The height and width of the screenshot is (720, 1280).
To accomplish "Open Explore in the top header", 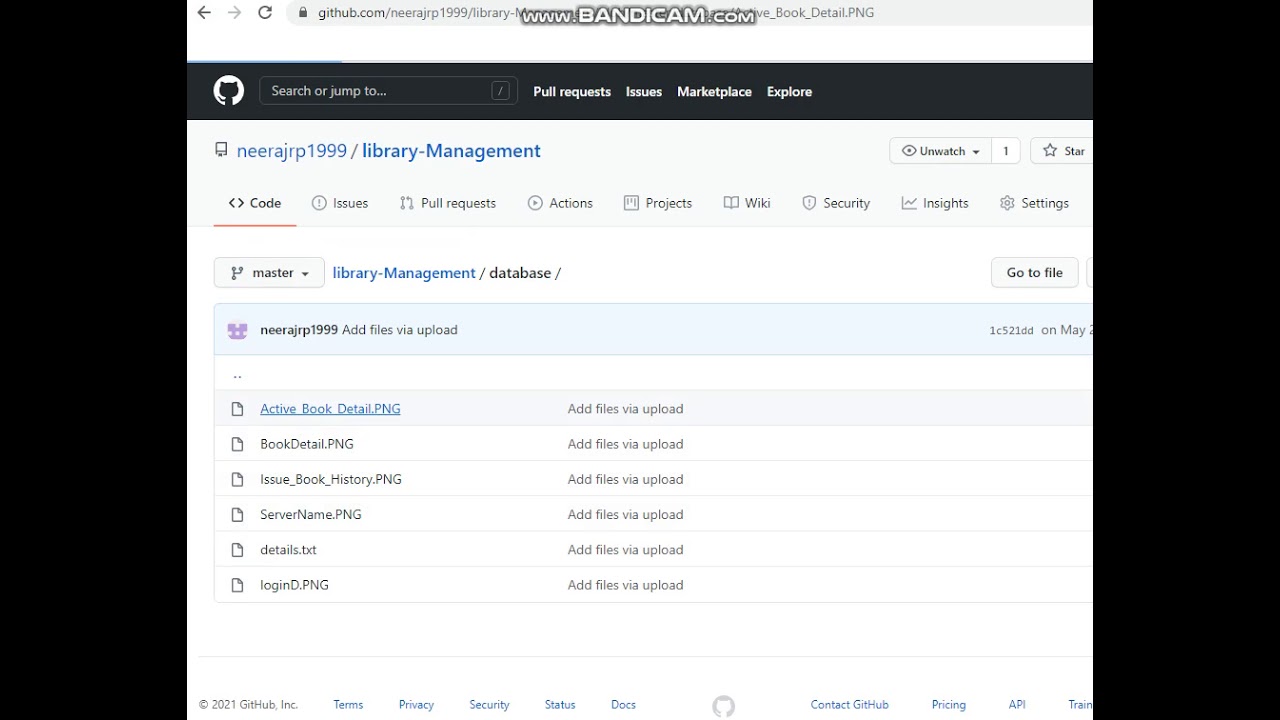I will tap(789, 92).
